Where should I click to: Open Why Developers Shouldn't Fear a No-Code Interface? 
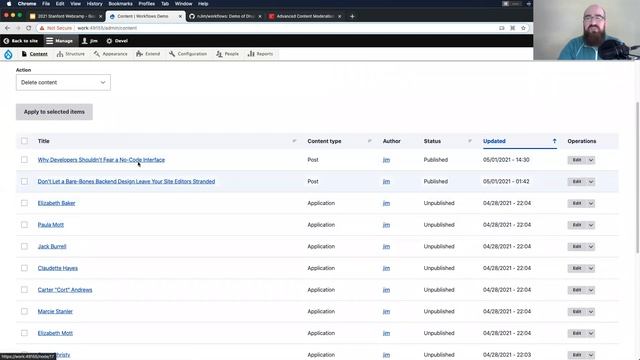coord(101,160)
